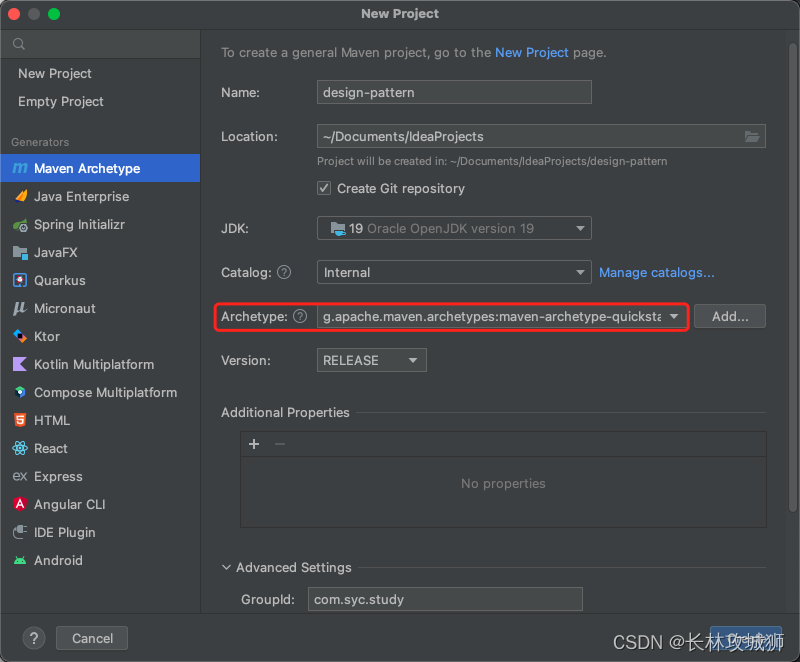Screen dimensions: 800x662
Task: Click the search magnifier icon
Action: coord(19,44)
